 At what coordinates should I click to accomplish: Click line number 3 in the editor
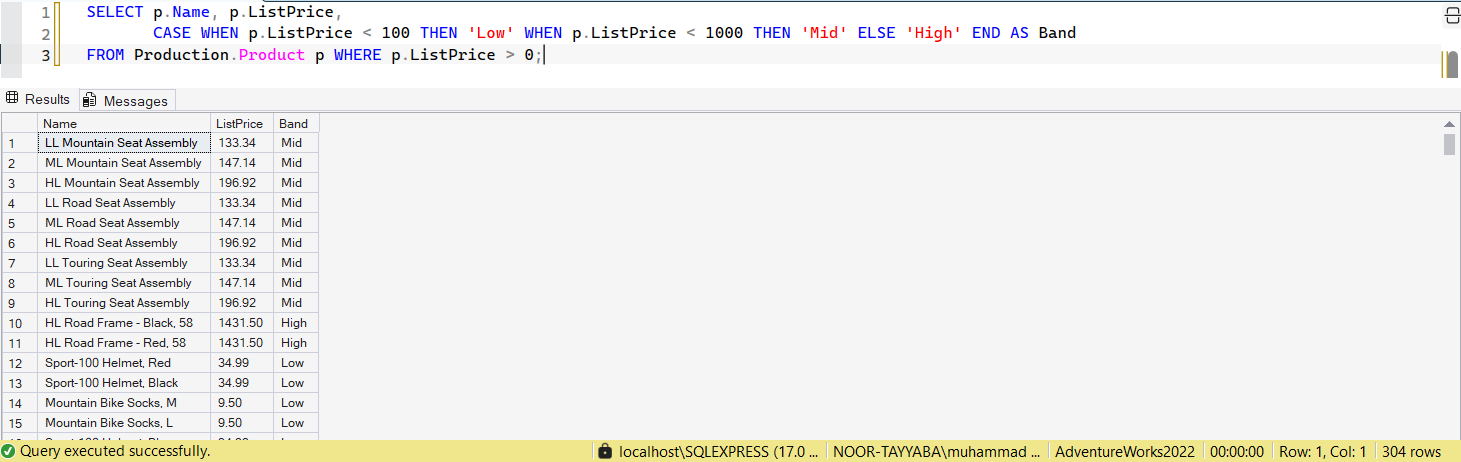coord(45,55)
